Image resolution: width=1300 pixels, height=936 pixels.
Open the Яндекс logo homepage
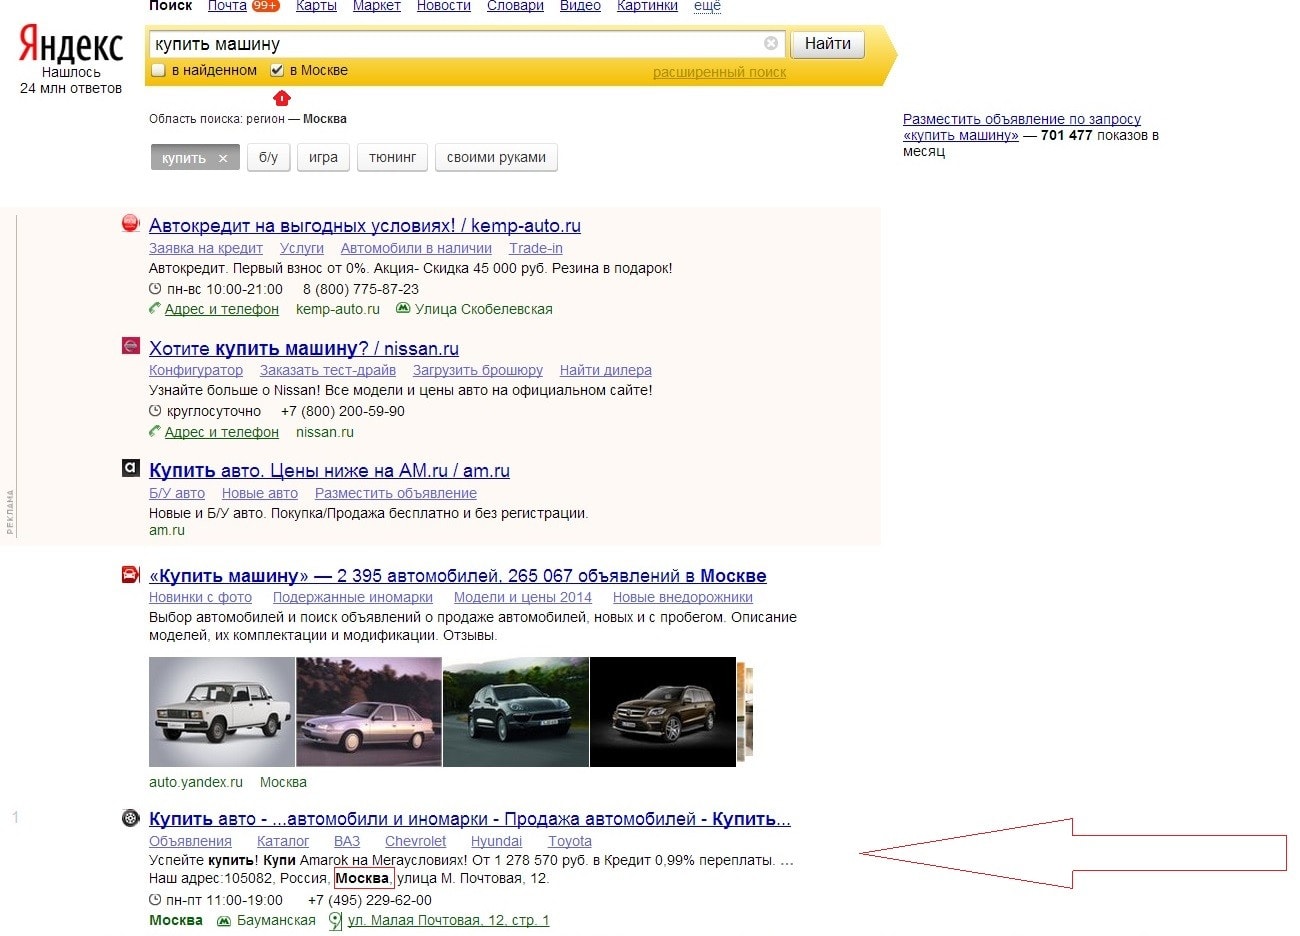tap(71, 47)
